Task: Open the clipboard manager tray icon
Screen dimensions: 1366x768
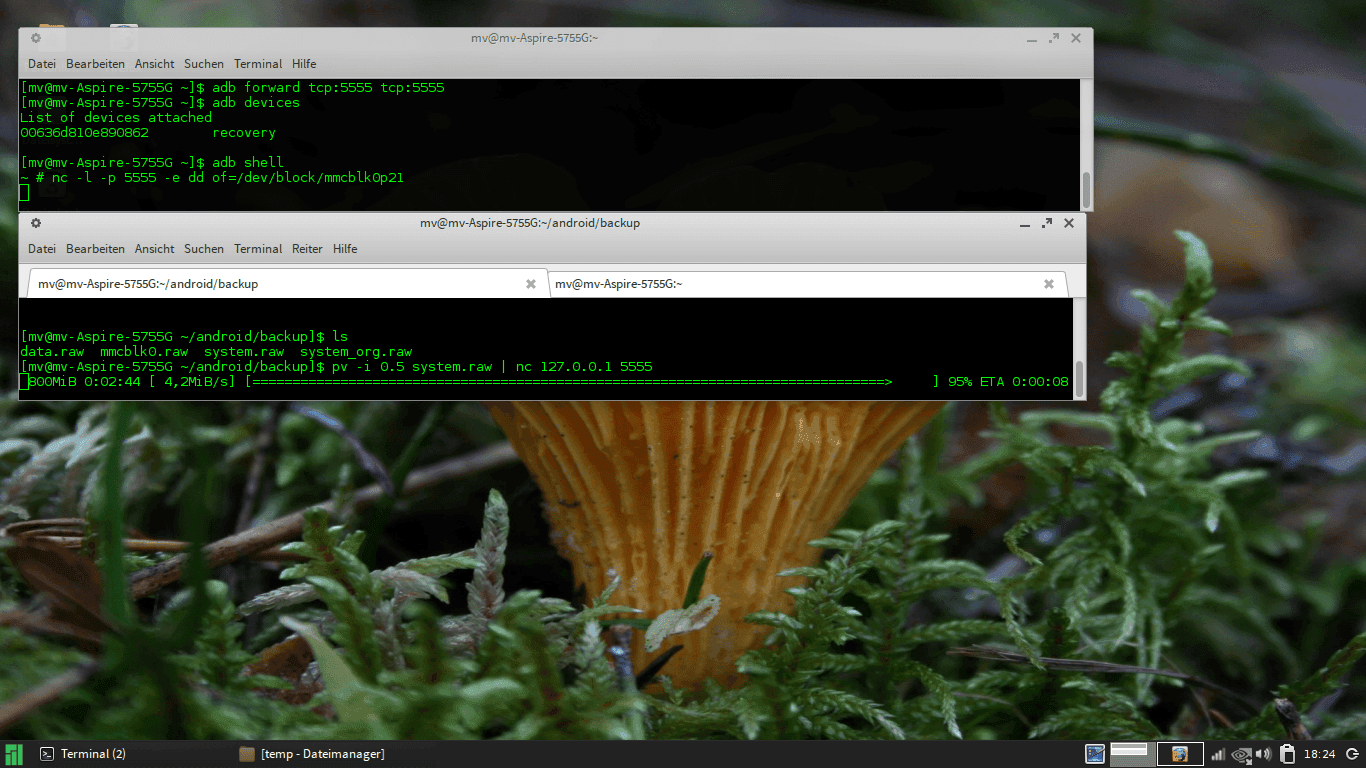Action: click(x=1287, y=754)
